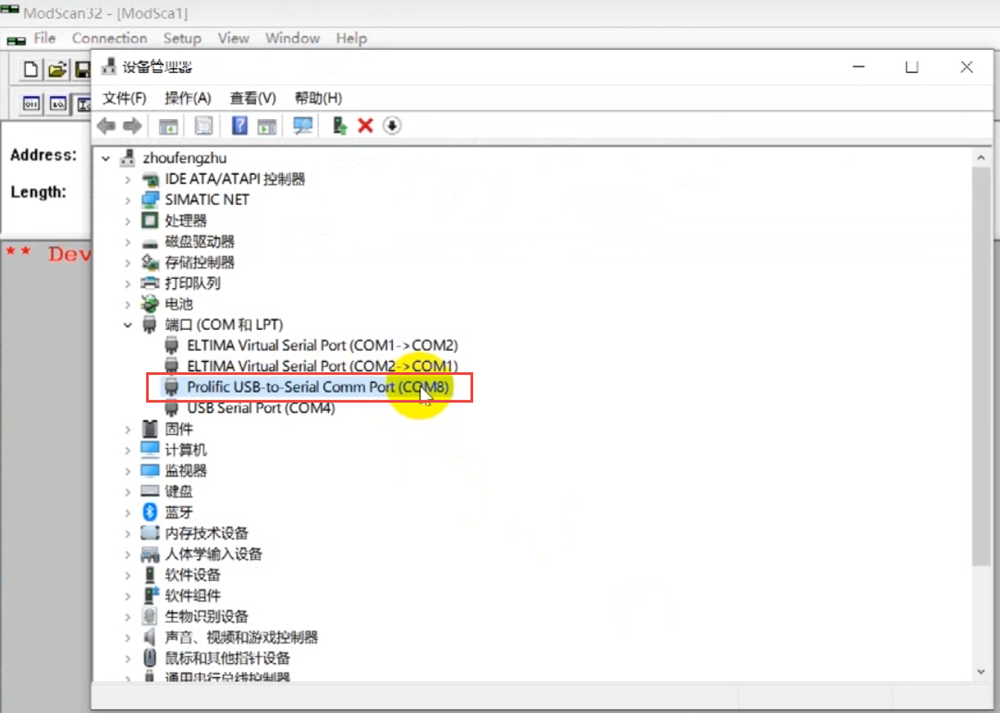1000x713 pixels.
Task: Open the Connection menu in ModScan32
Action: click(x=109, y=38)
